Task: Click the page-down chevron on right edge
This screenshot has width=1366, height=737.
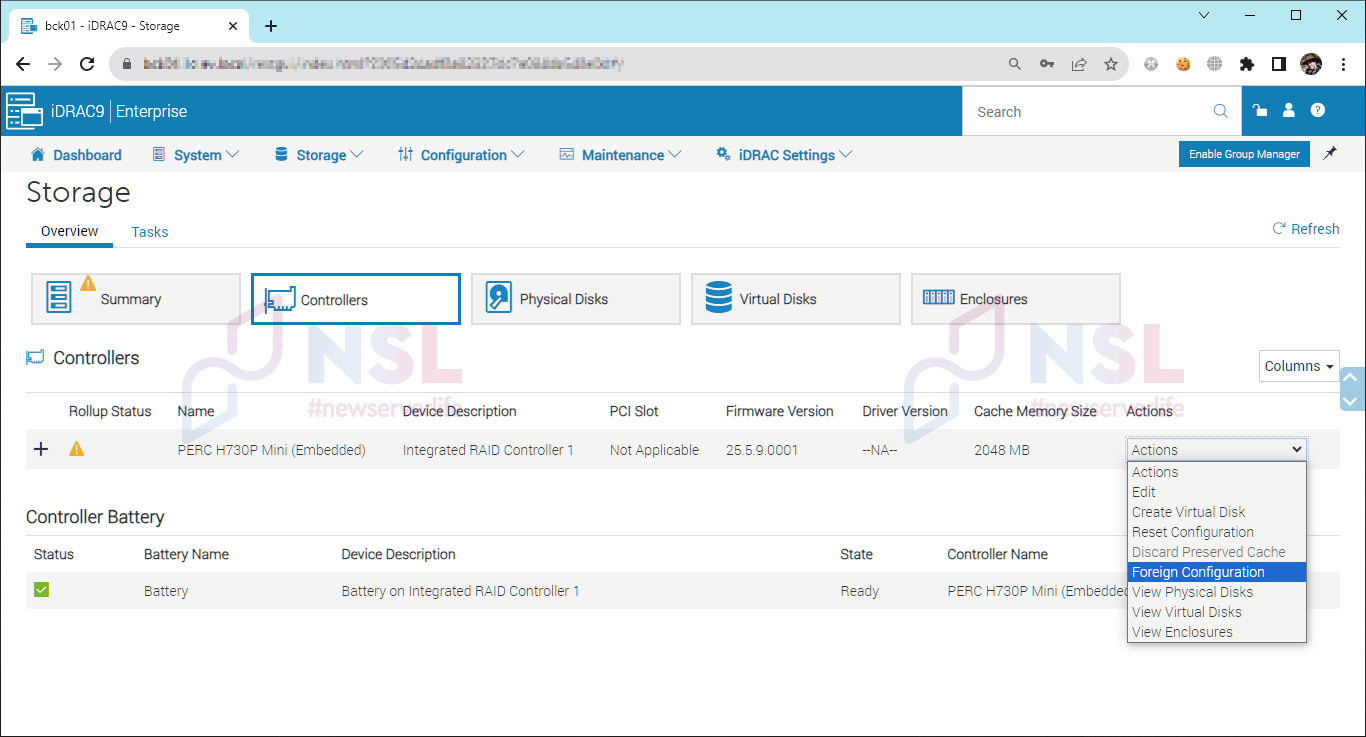Action: point(1351,400)
